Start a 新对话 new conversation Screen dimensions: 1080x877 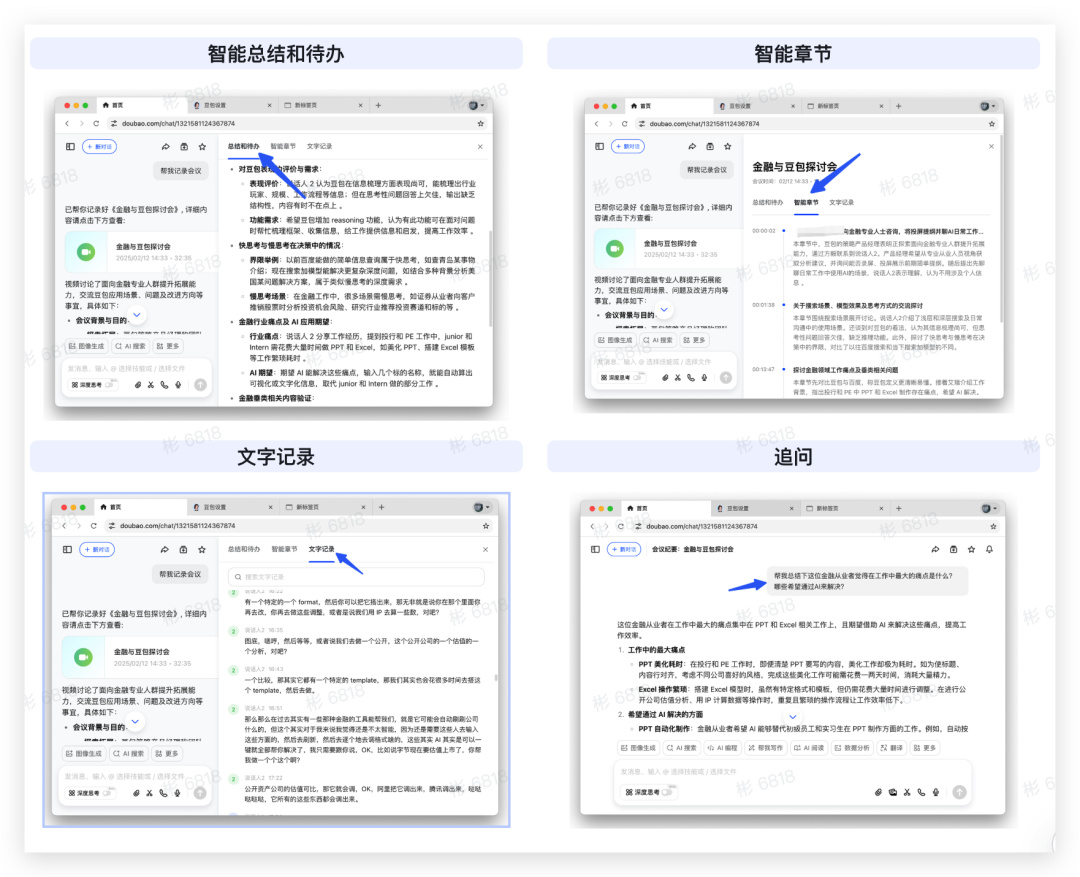pos(99,146)
